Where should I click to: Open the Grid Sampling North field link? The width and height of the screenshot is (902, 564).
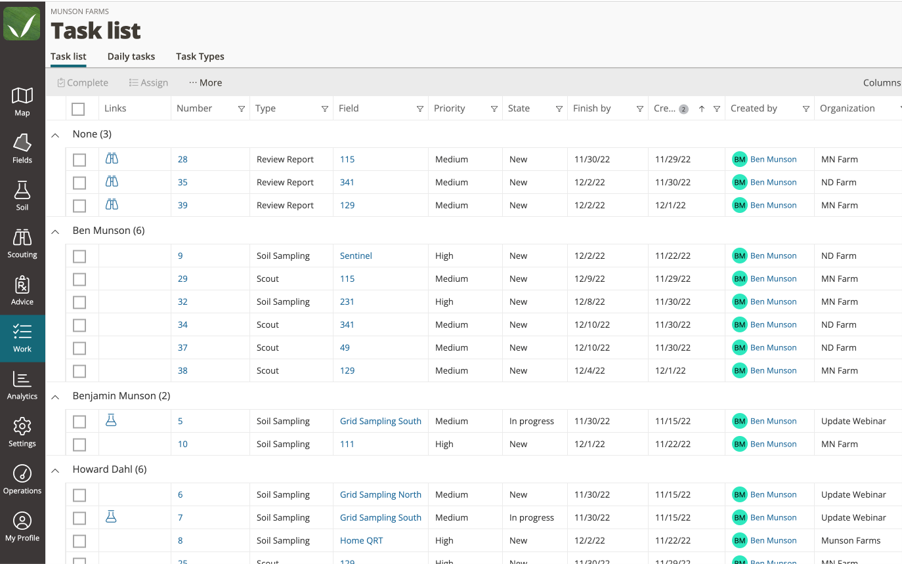(380, 495)
